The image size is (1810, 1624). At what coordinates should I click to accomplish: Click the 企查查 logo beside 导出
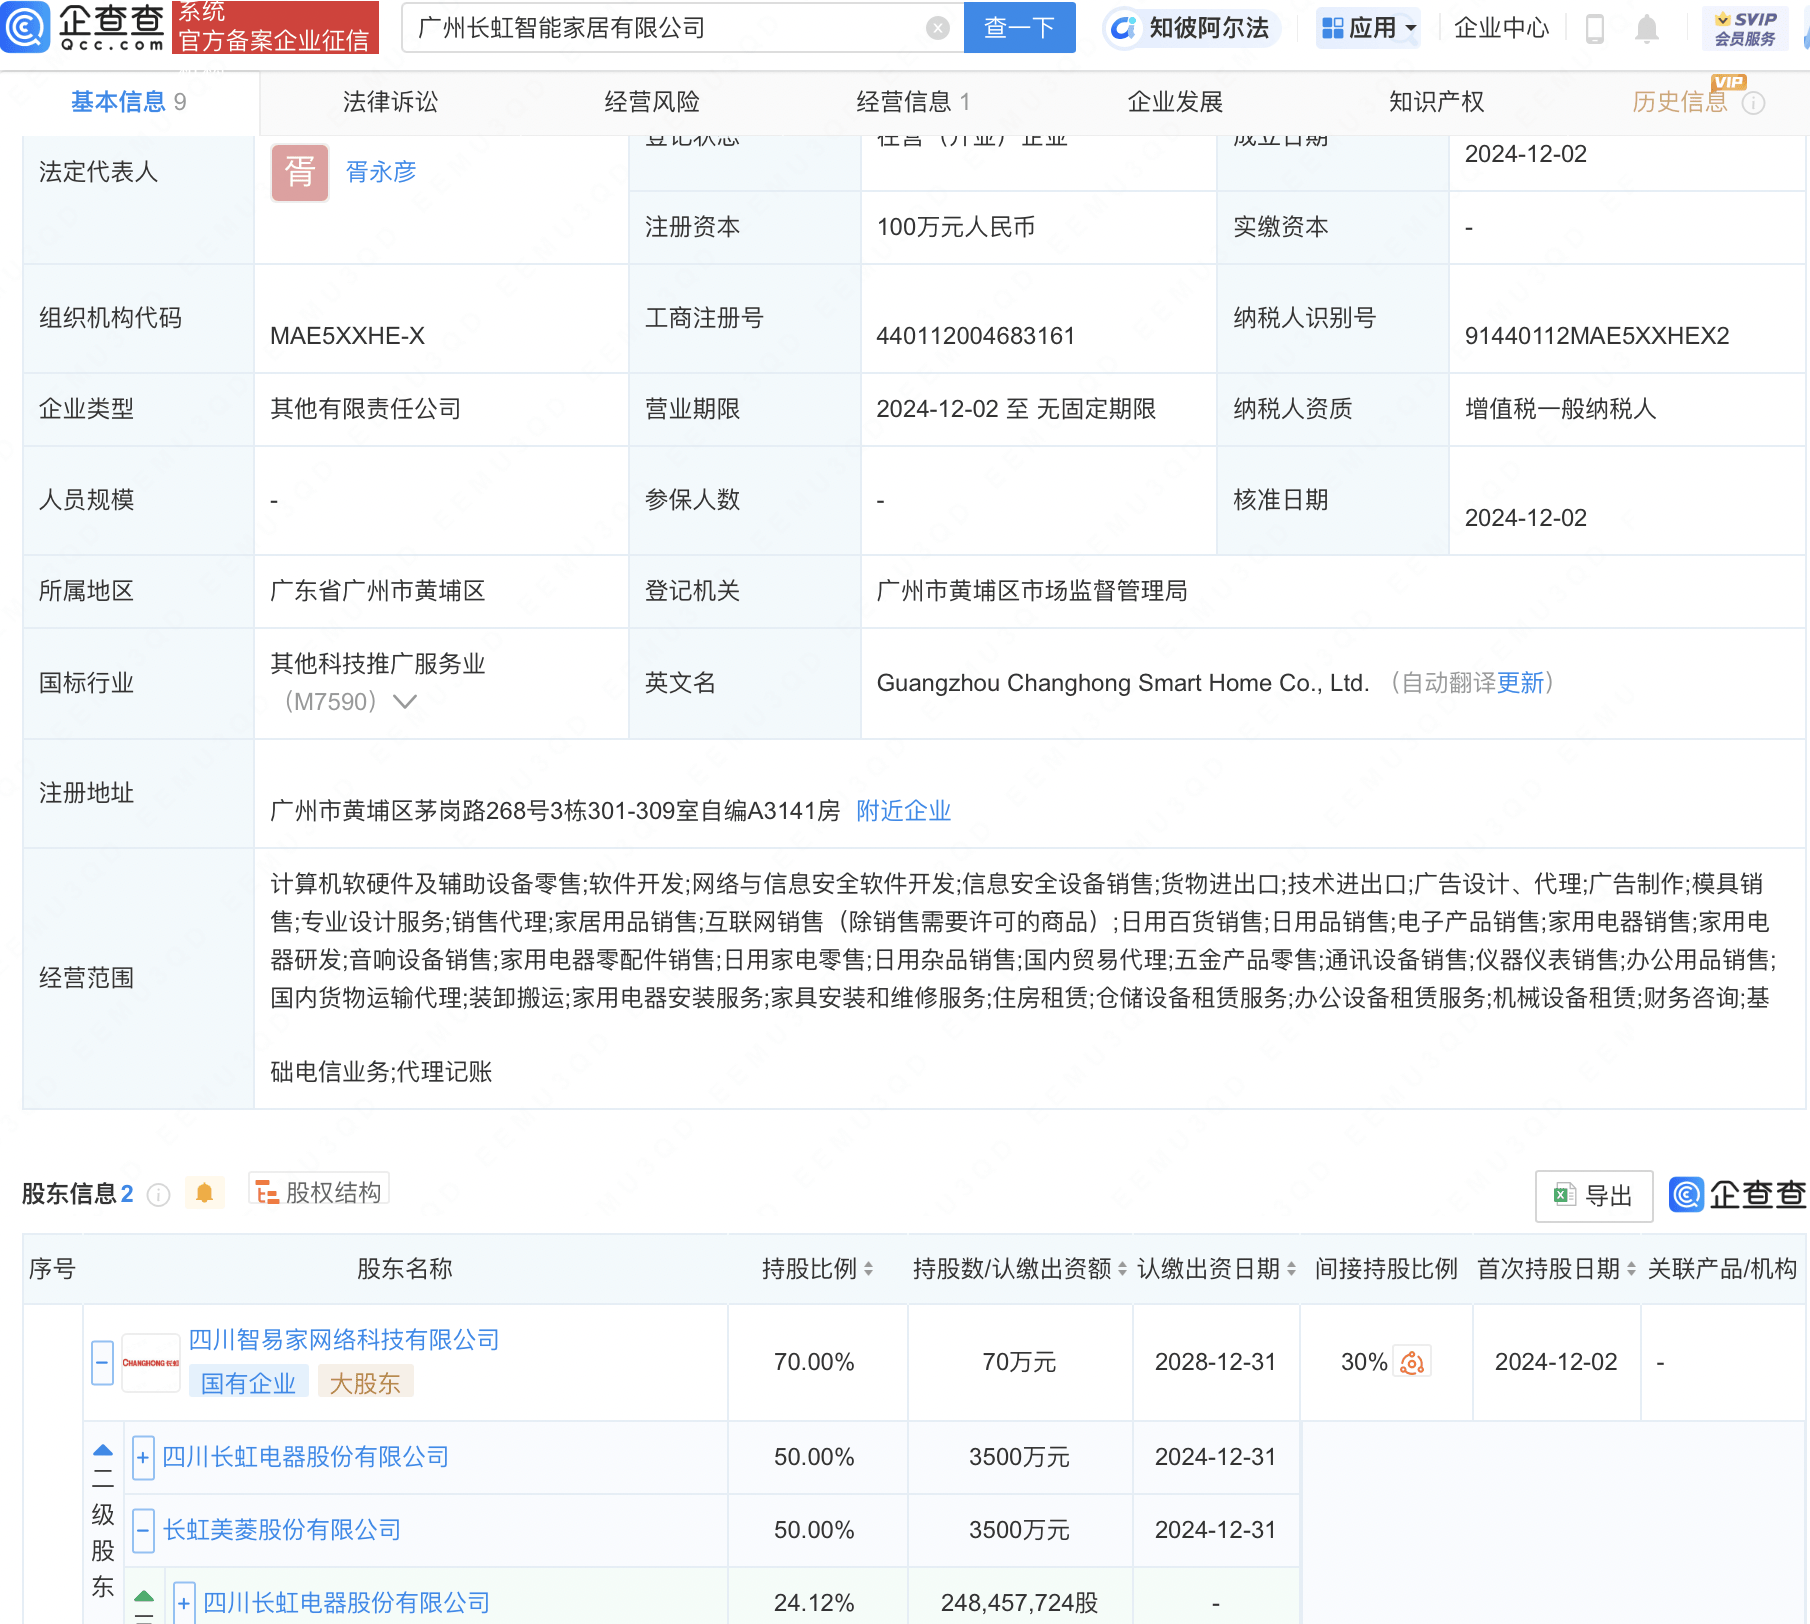click(x=1738, y=1195)
